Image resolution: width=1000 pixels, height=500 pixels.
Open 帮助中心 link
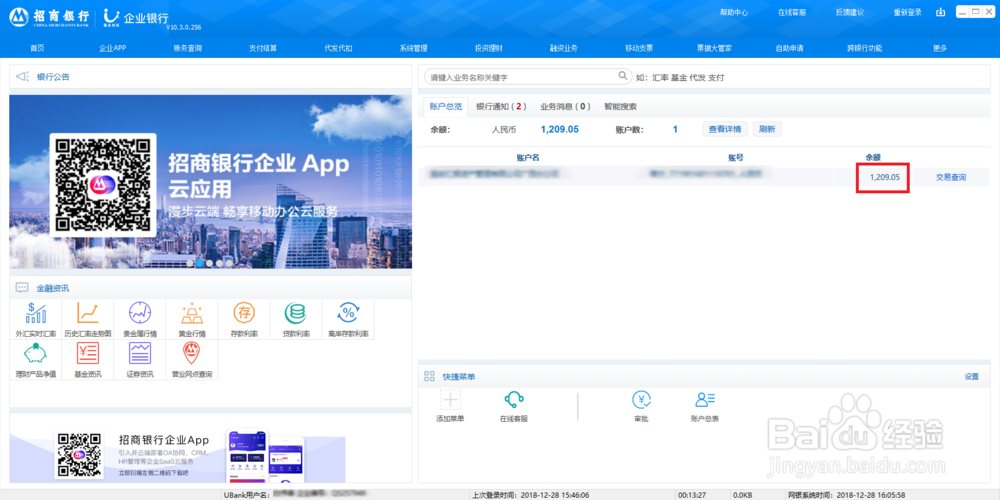(x=733, y=12)
